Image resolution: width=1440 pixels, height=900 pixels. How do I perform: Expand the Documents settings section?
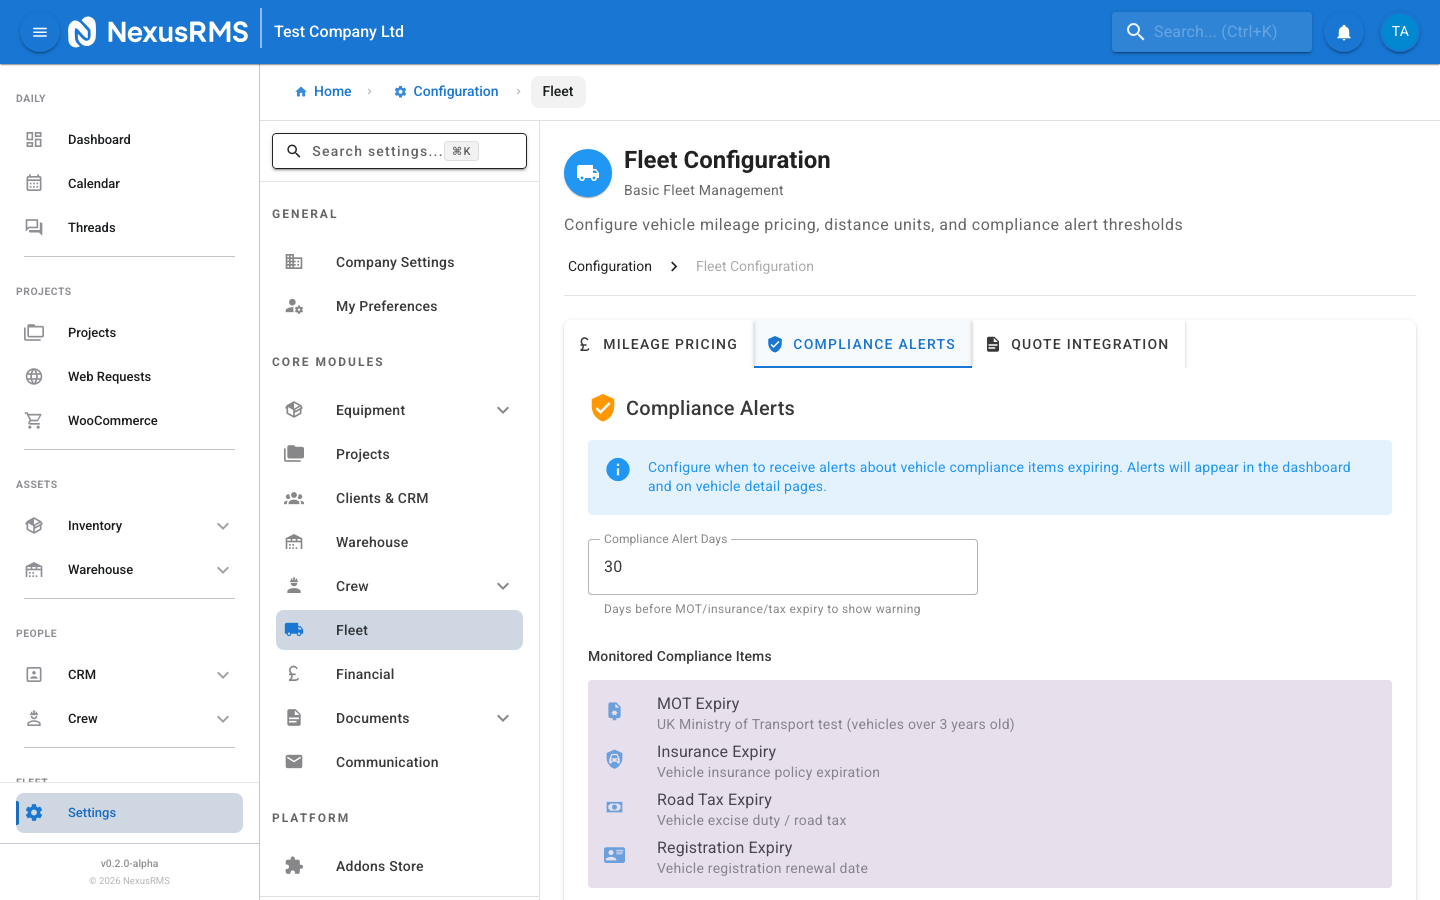[x=503, y=718]
